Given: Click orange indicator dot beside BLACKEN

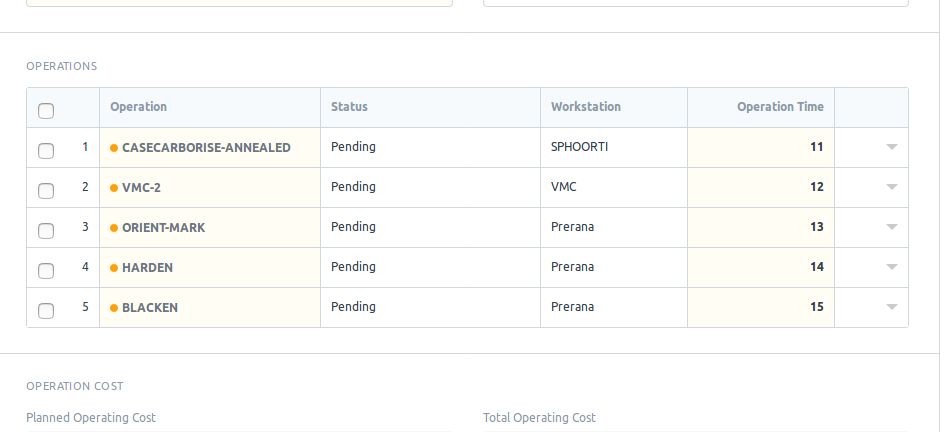Looking at the screenshot, I should pyautogui.click(x=114, y=308).
